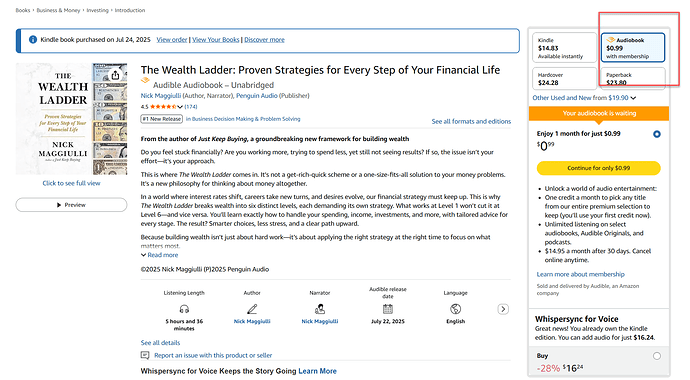
Task: Expand description with Read more
Action: 159,255
